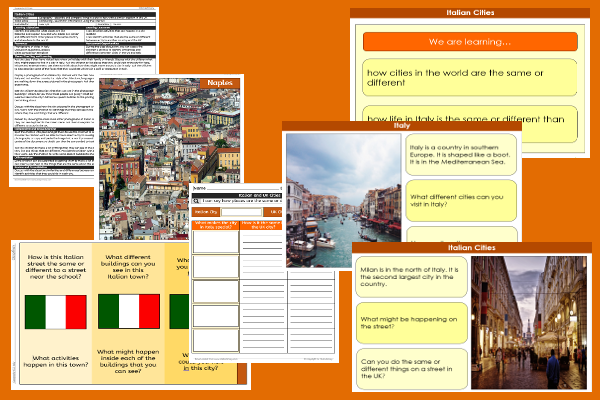Select 'how cities in the world are the same' box
Screen dimensions: 600x400
point(470,77)
